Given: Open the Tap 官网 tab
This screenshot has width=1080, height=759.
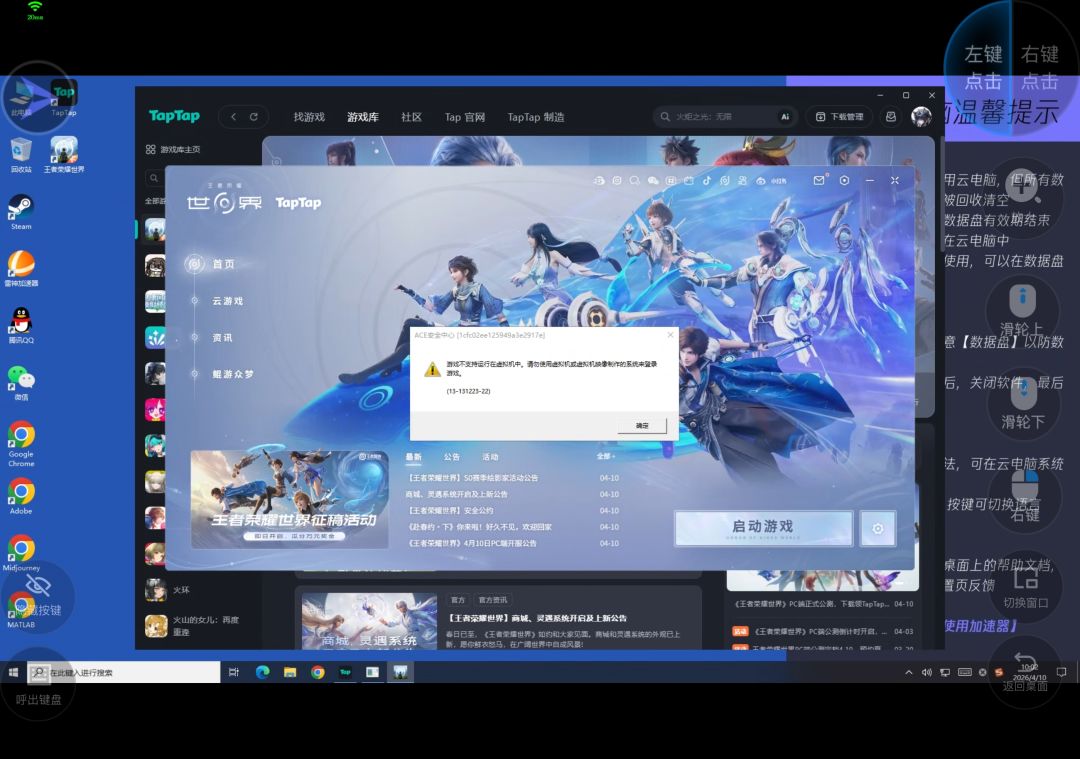Looking at the screenshot, I should click(465, 117).
